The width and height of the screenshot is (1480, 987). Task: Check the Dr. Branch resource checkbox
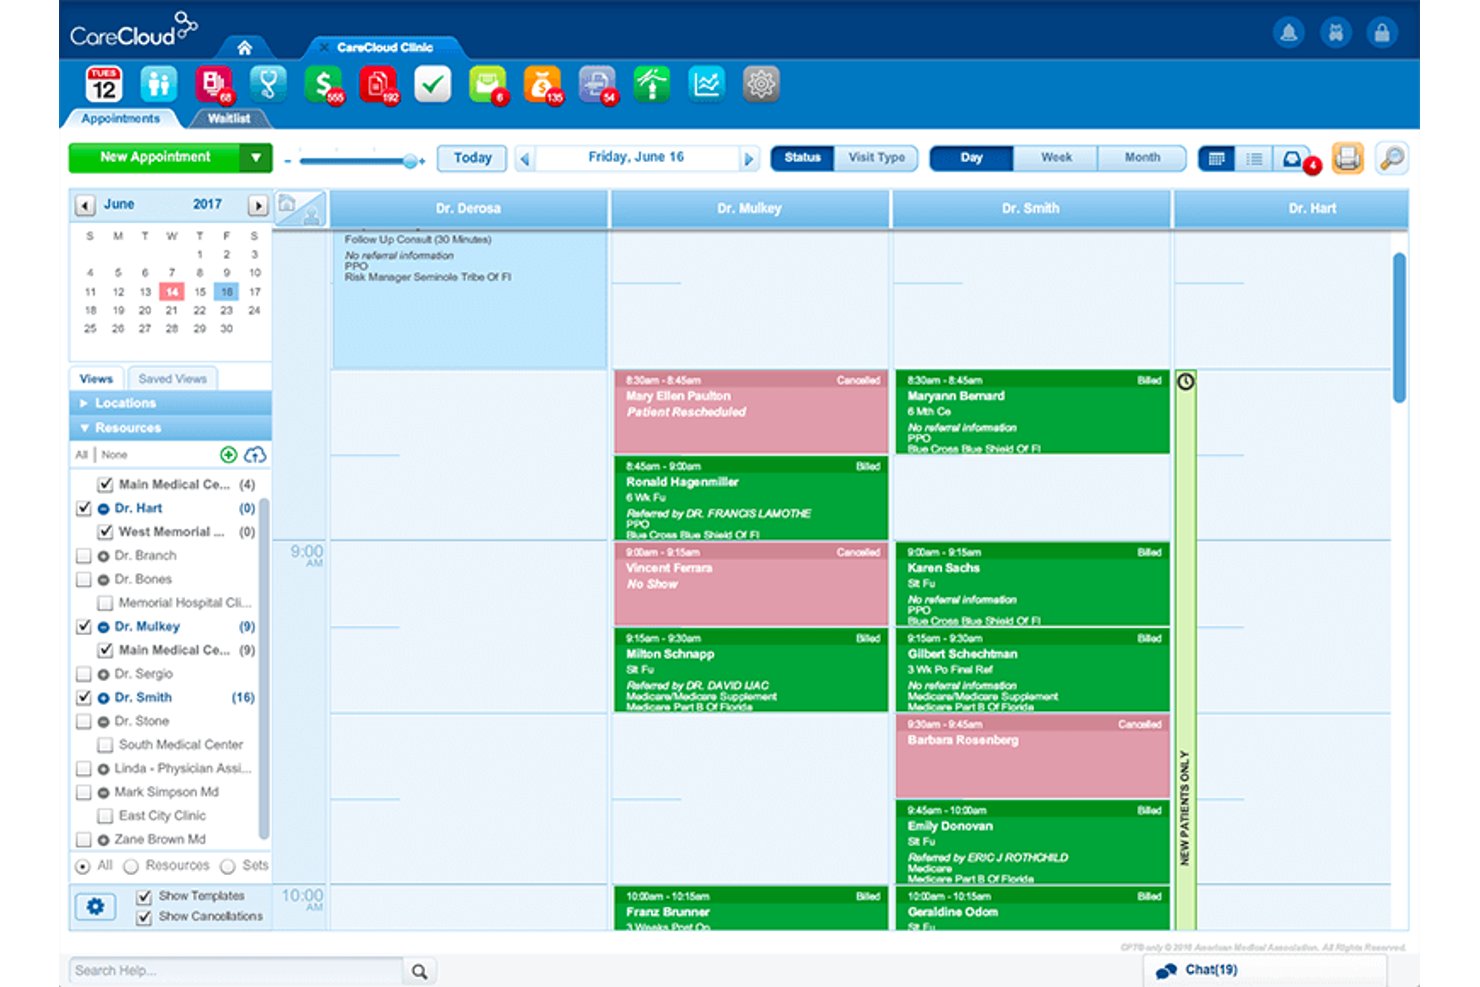[84, 555]
